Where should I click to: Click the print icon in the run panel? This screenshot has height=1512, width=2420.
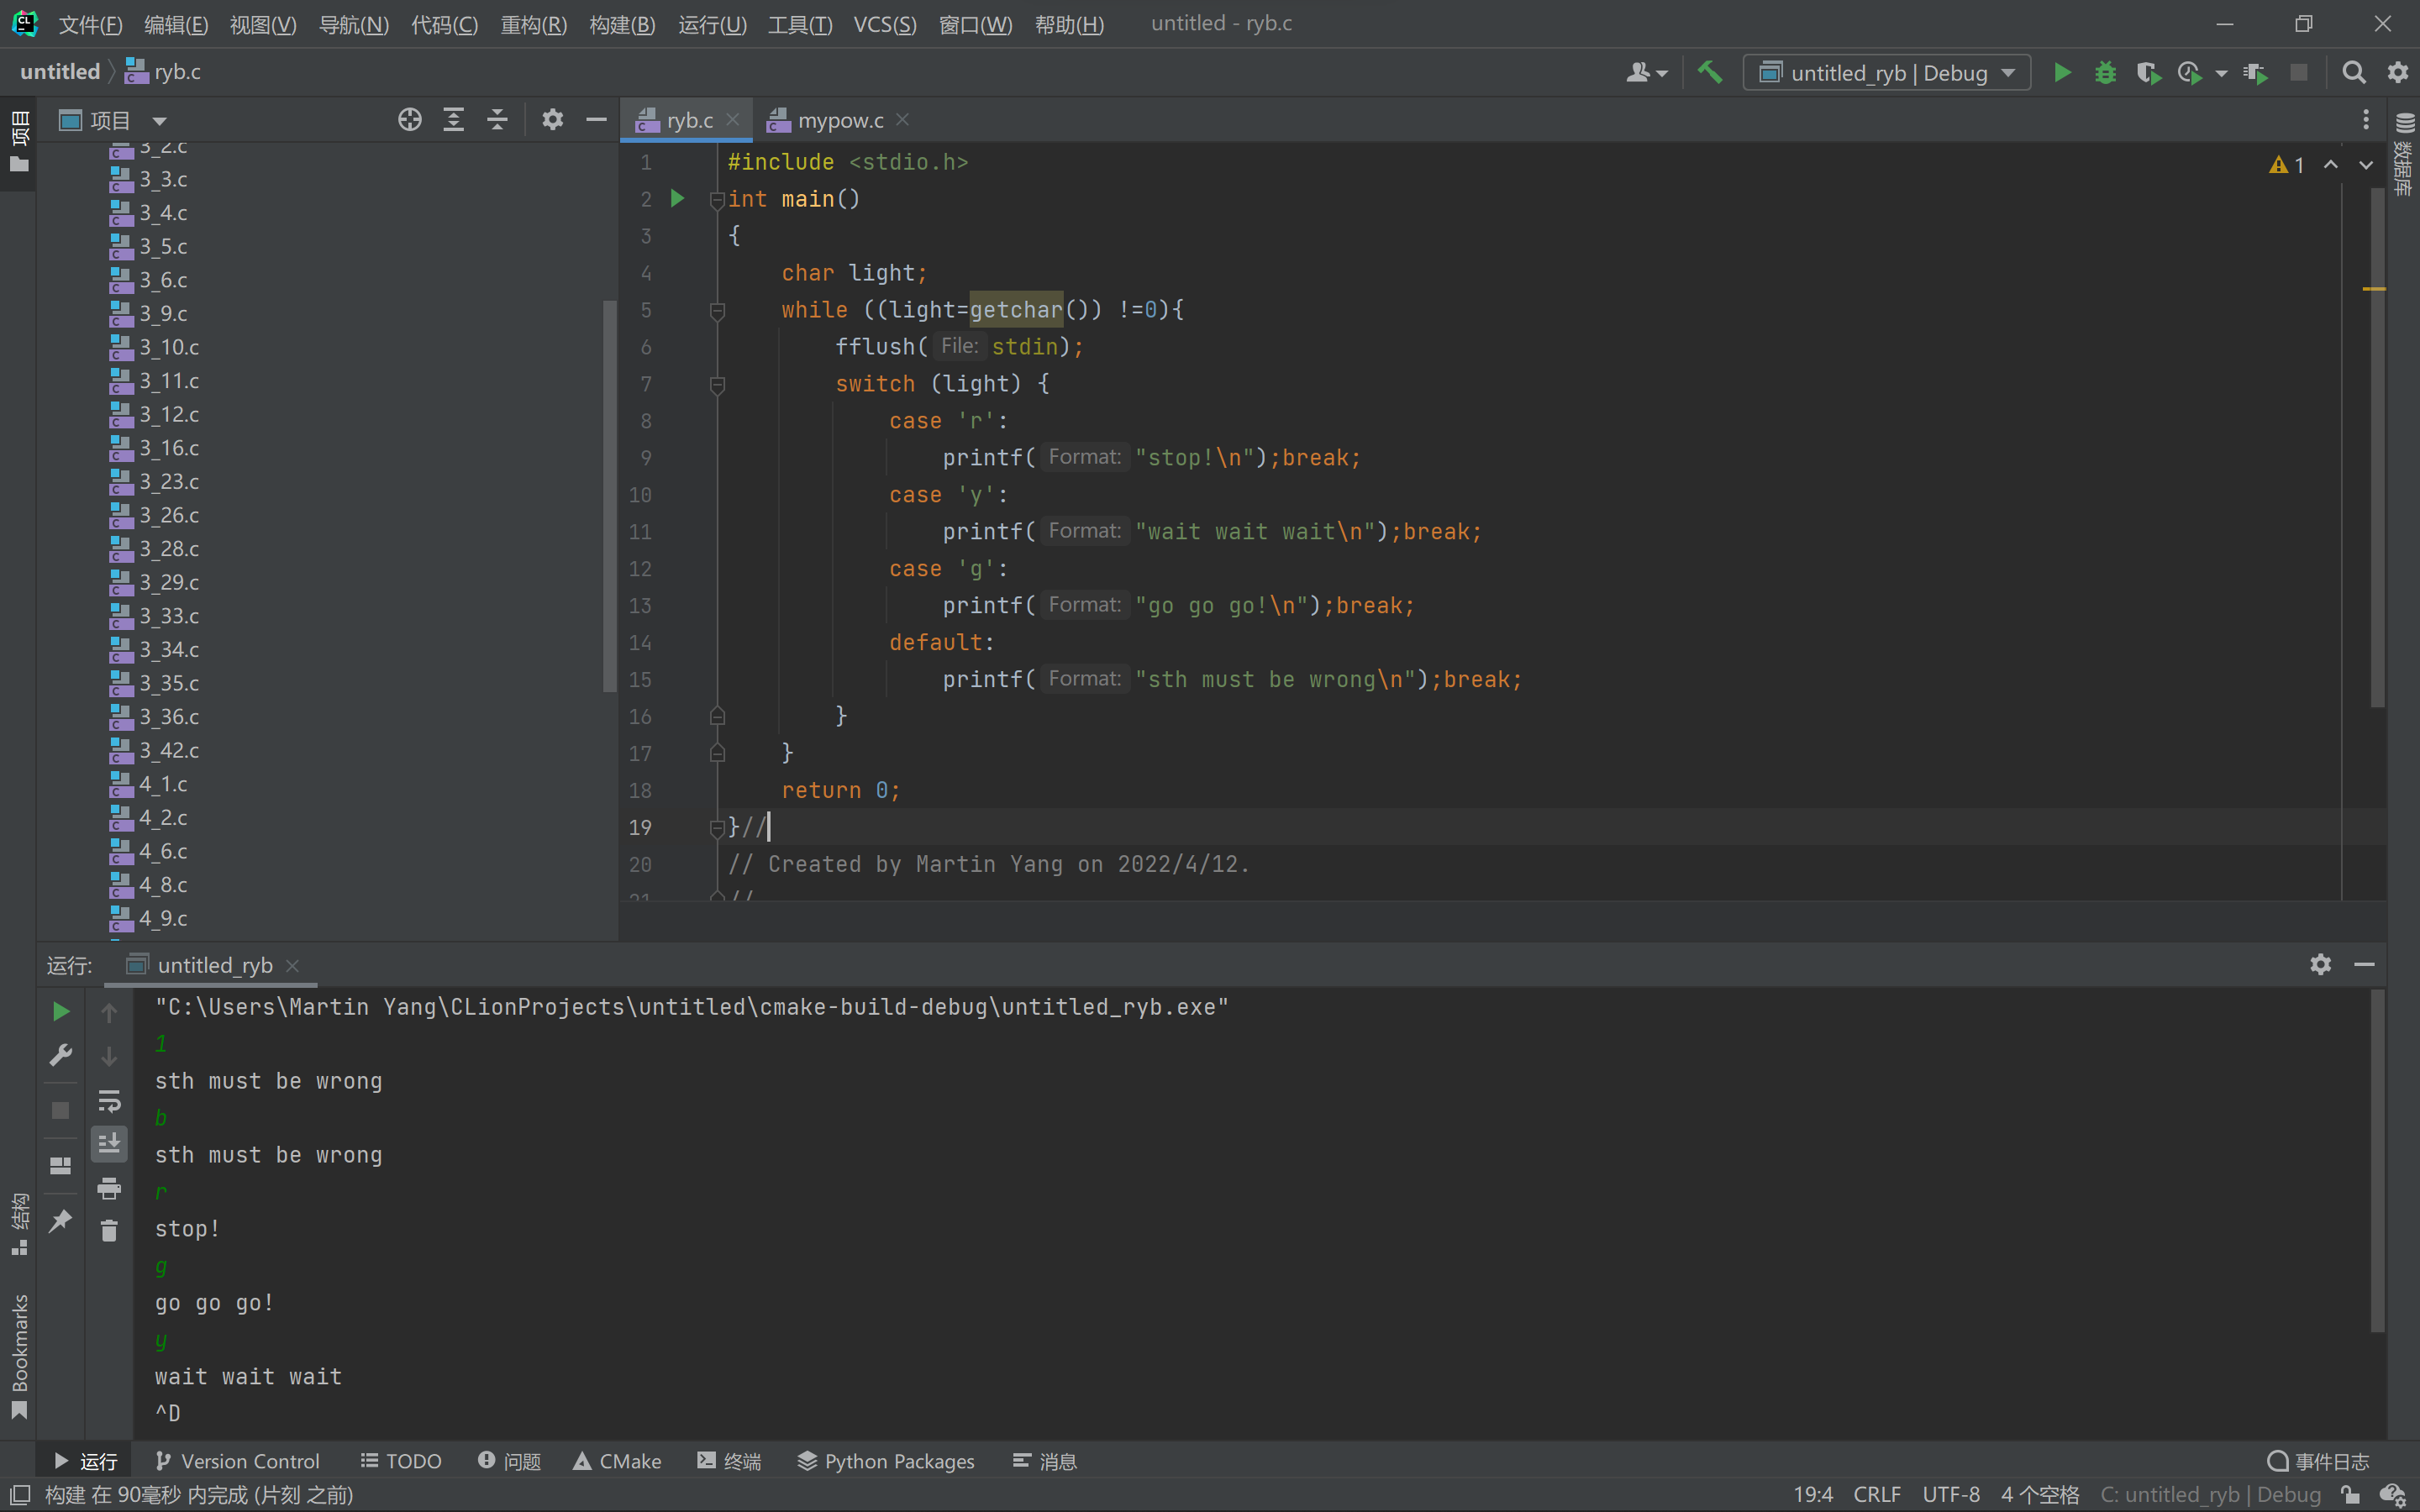click(109, 1188)
